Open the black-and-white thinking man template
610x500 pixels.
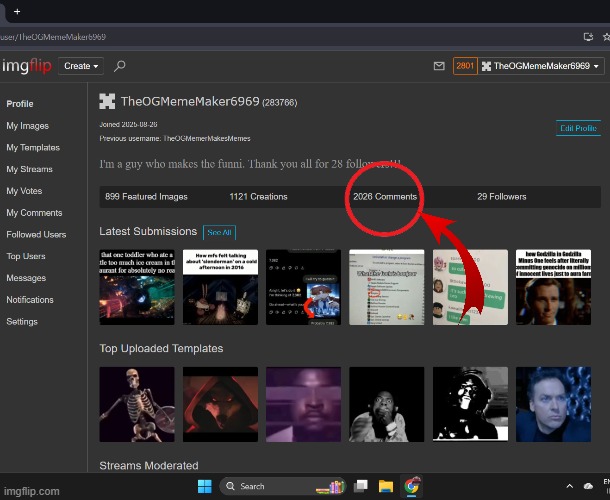pos(387,404)
